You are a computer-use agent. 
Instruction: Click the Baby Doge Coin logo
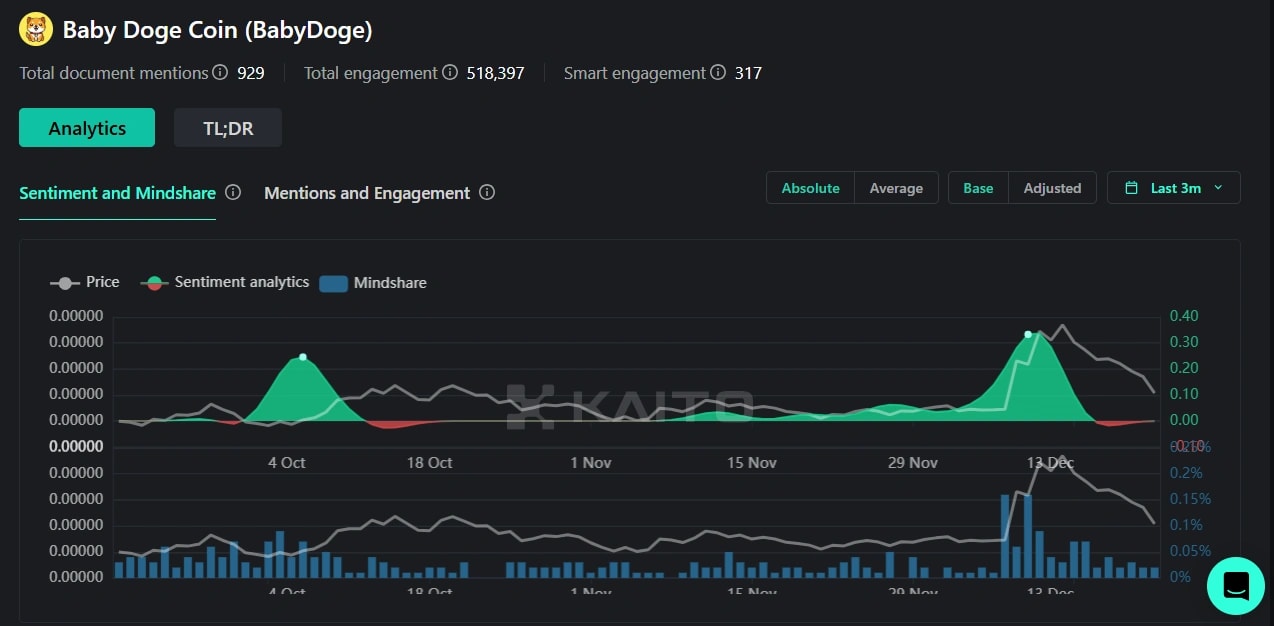pyautogui.click(x=35, y=29)
